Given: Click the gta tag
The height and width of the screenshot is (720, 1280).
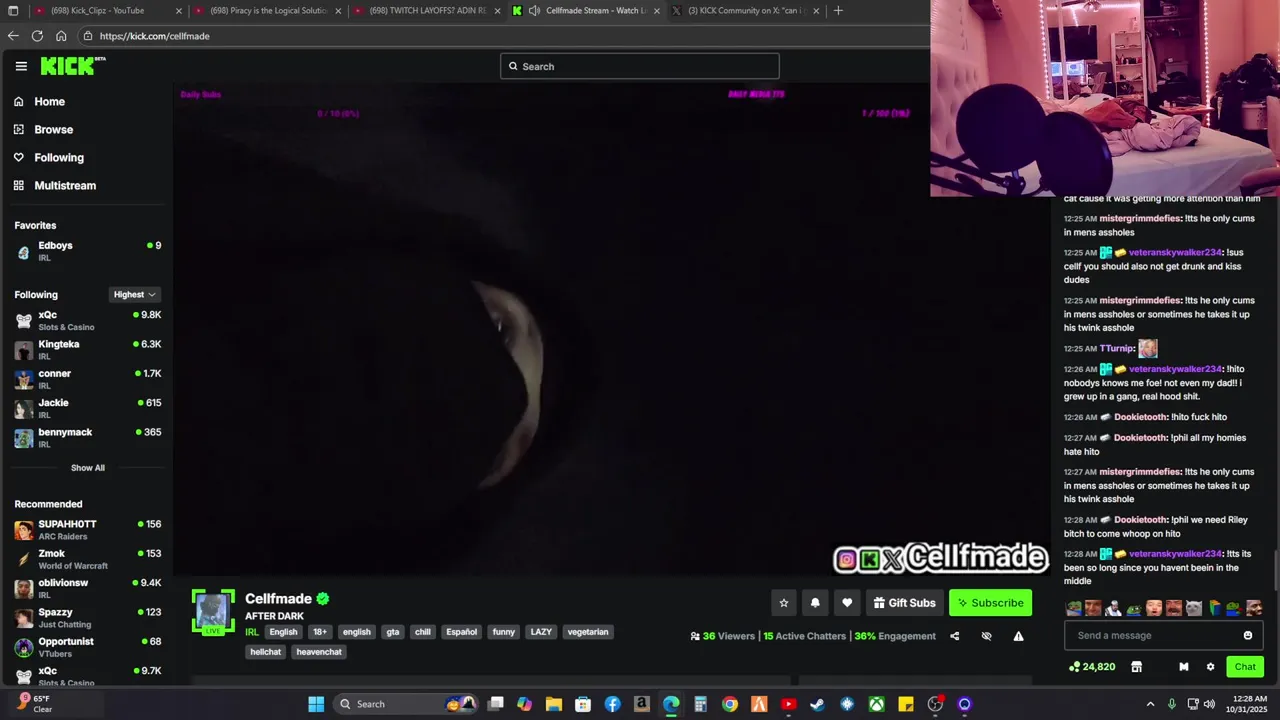Looking at the screenshot, I should 393,632.
